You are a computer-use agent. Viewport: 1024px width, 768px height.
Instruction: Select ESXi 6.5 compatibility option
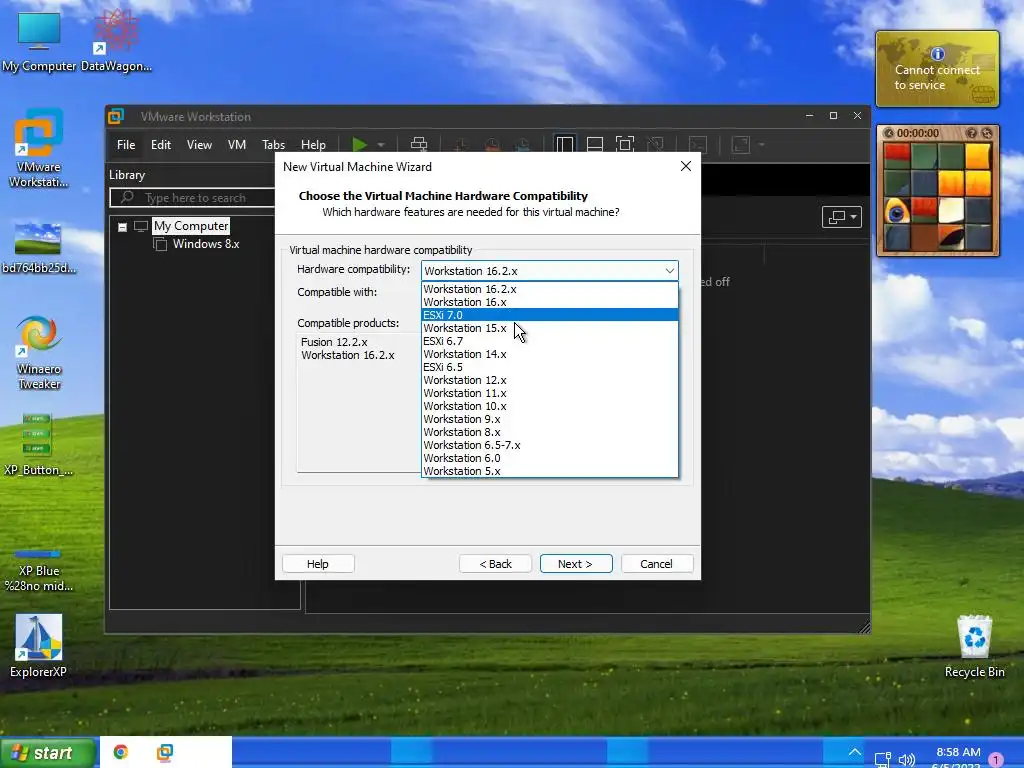tap(550, 367)
